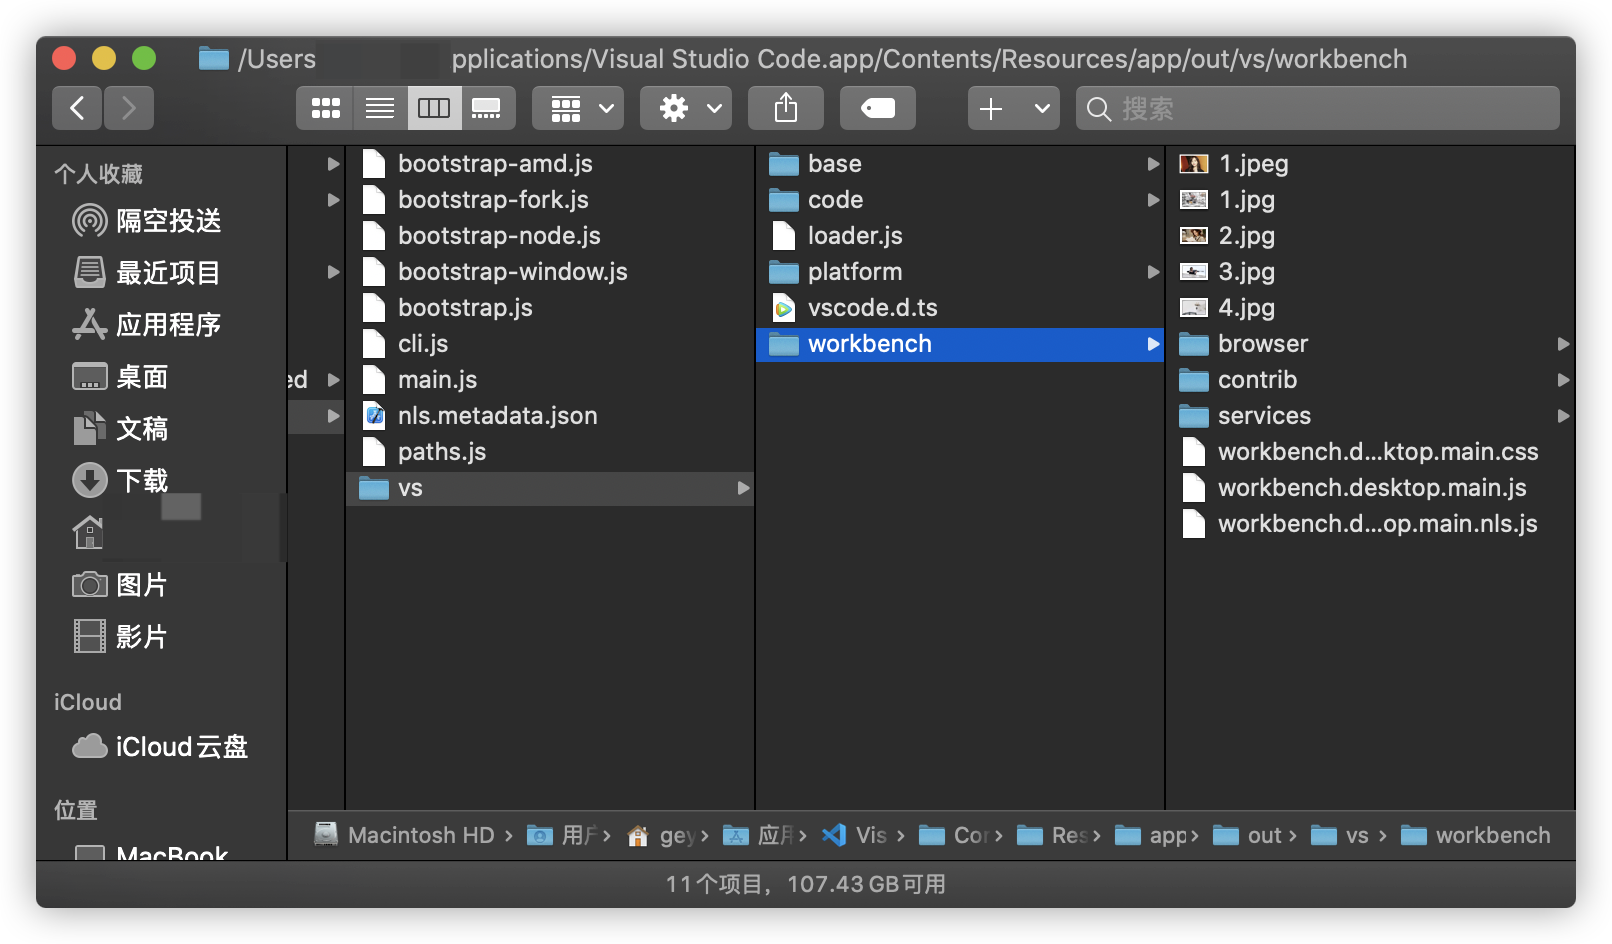
Task: Switch to icon grid view
Action: tap(325, 108)
